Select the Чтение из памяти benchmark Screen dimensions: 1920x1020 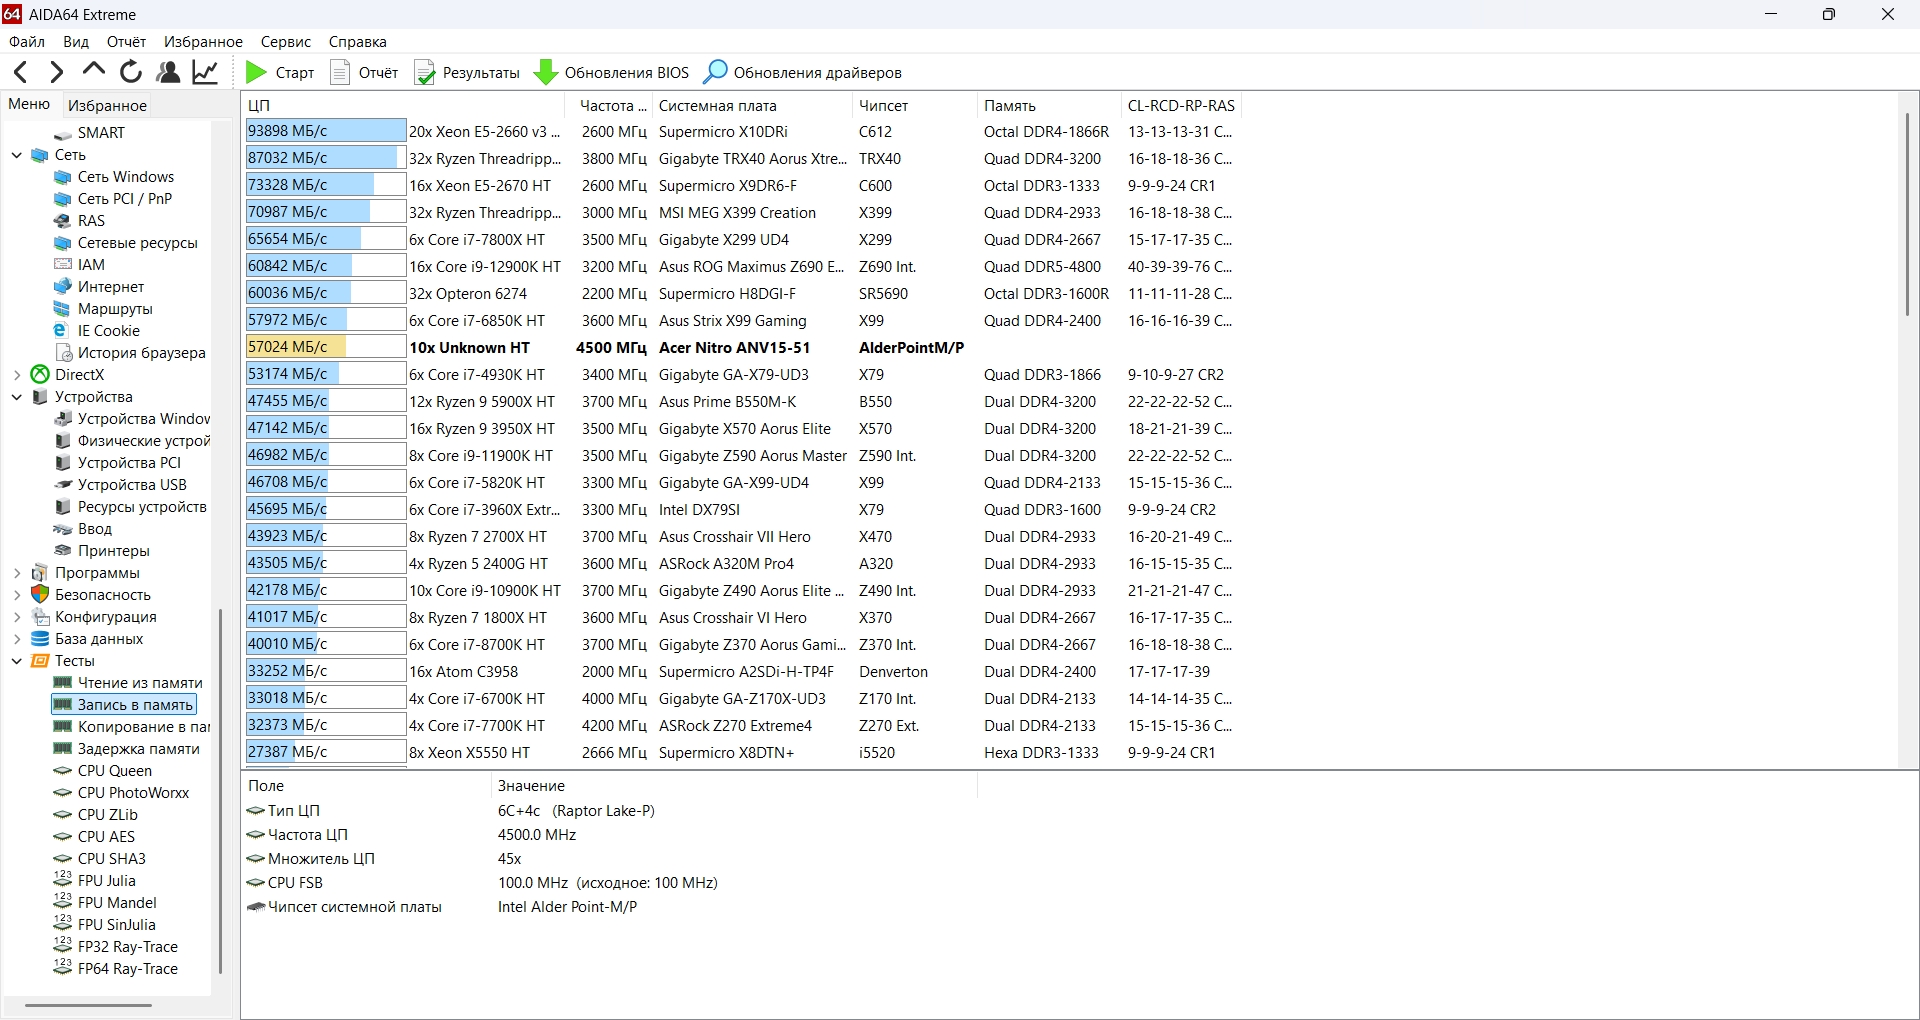pos(128,683)
